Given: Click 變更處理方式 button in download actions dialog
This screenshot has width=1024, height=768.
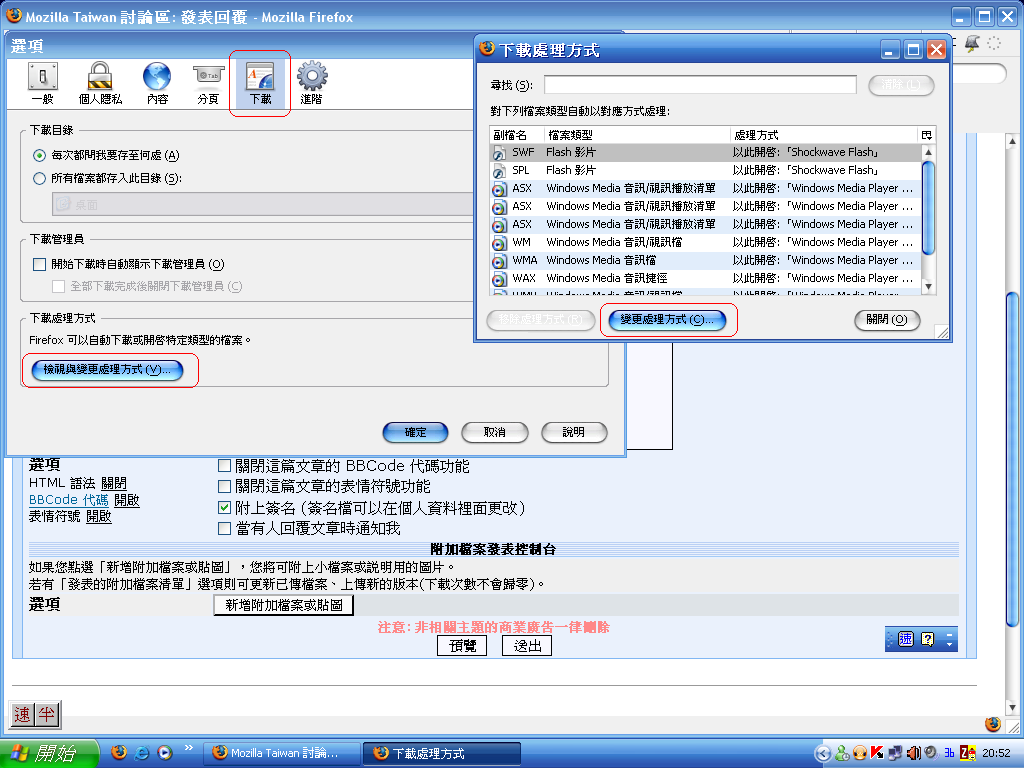Looking at the screenshot, I should (667, 319).
